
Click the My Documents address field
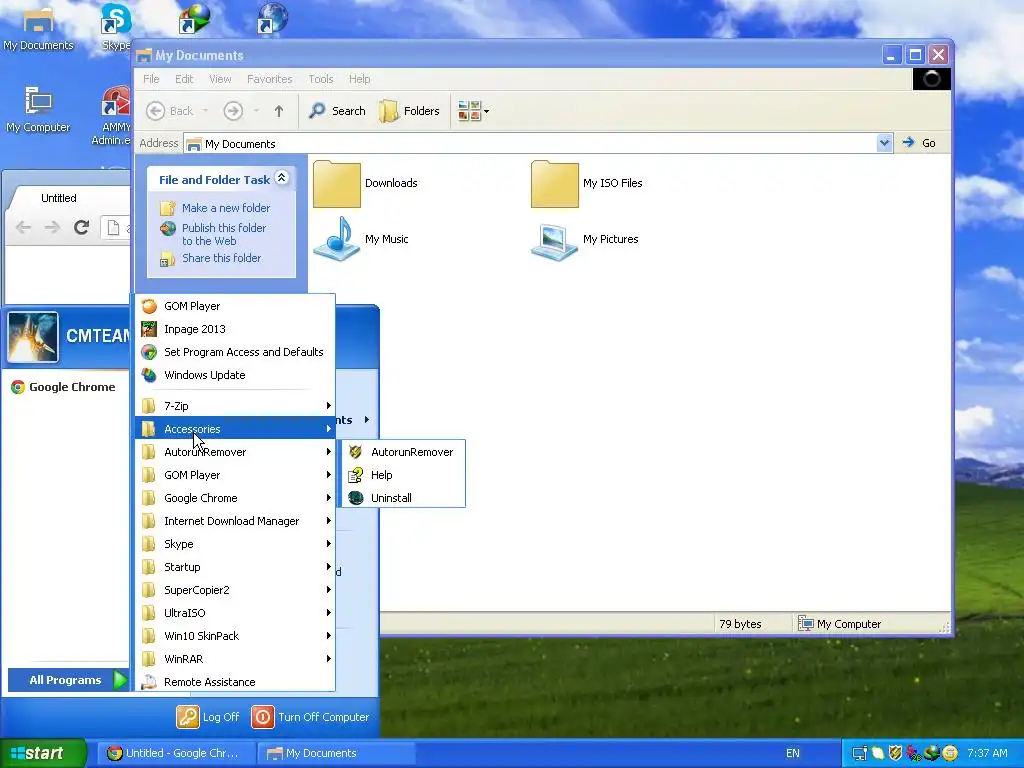530,144
